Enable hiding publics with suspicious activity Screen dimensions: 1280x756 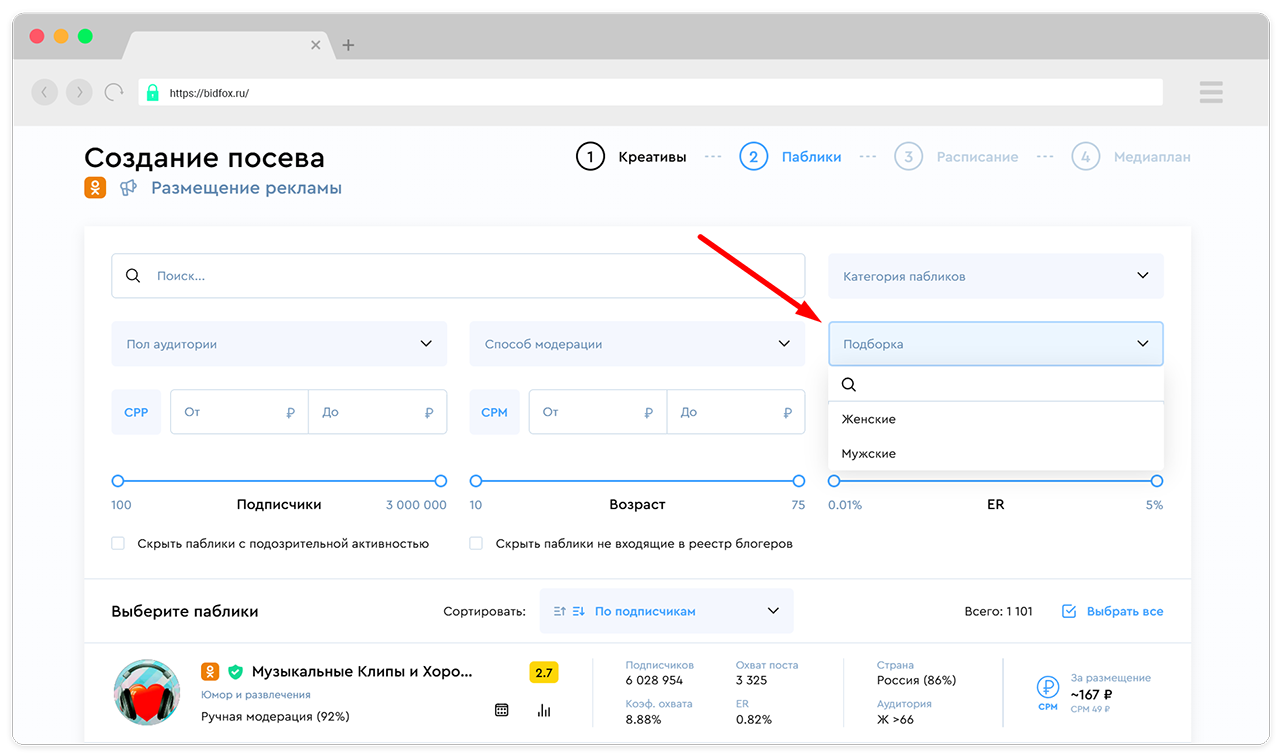point(118,543)
